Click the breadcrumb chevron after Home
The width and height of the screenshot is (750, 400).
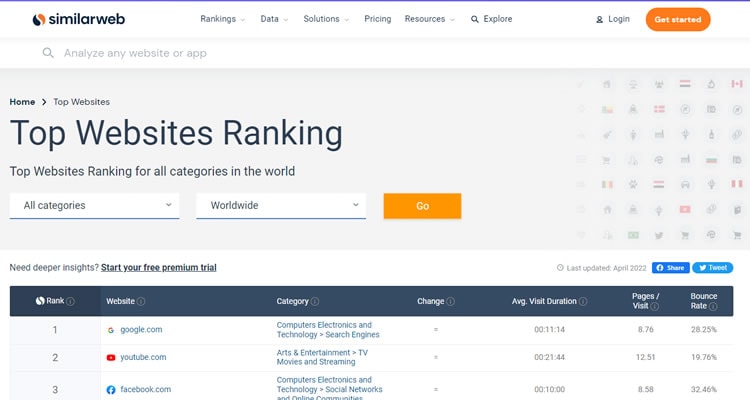point(44,102)
